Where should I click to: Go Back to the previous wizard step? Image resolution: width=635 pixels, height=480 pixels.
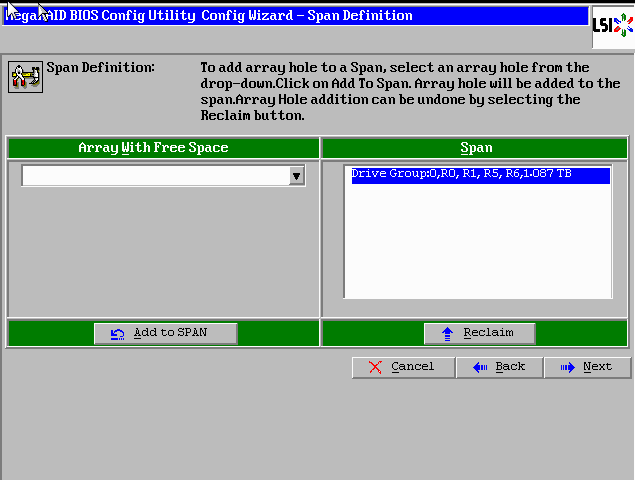(499, 367)
